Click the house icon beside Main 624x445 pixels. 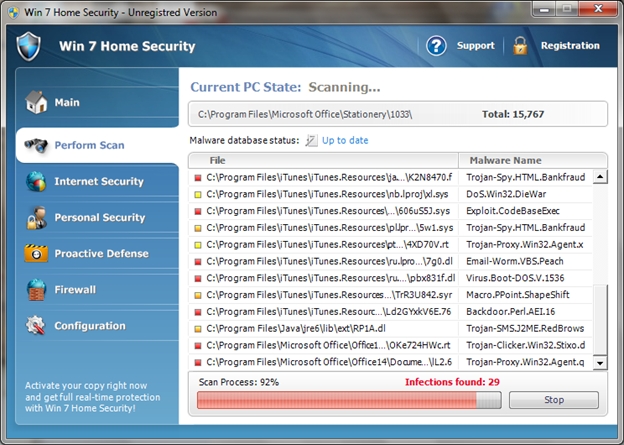pyautogui.click(x=37, y=102)
